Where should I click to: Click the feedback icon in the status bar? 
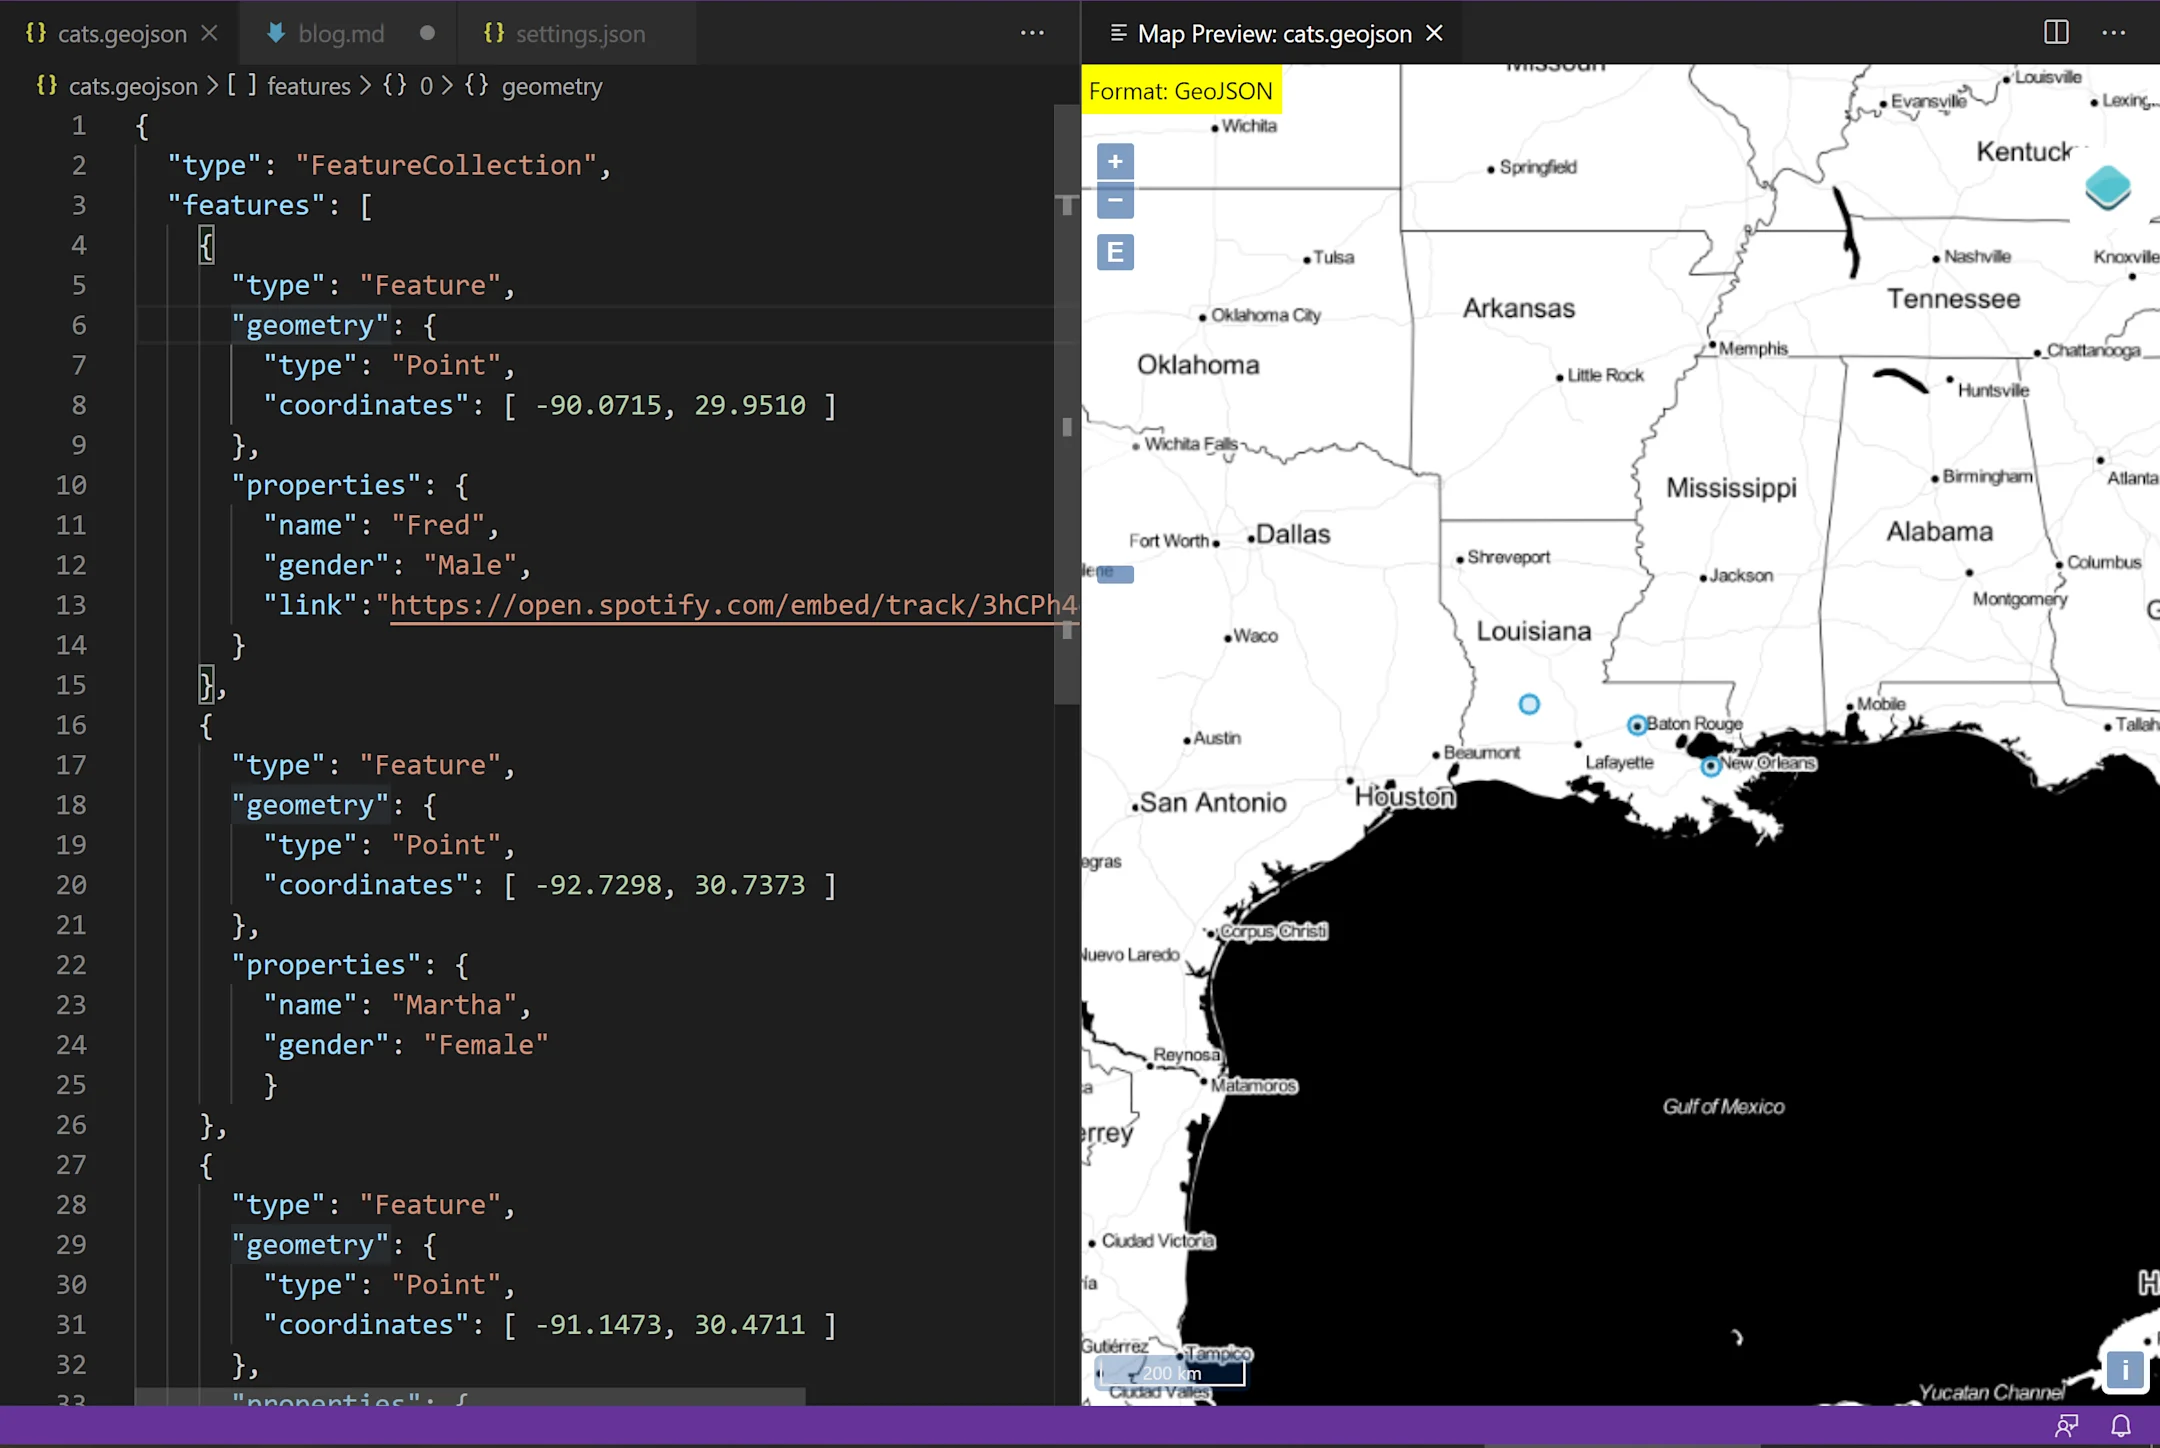point(2068,1426)
